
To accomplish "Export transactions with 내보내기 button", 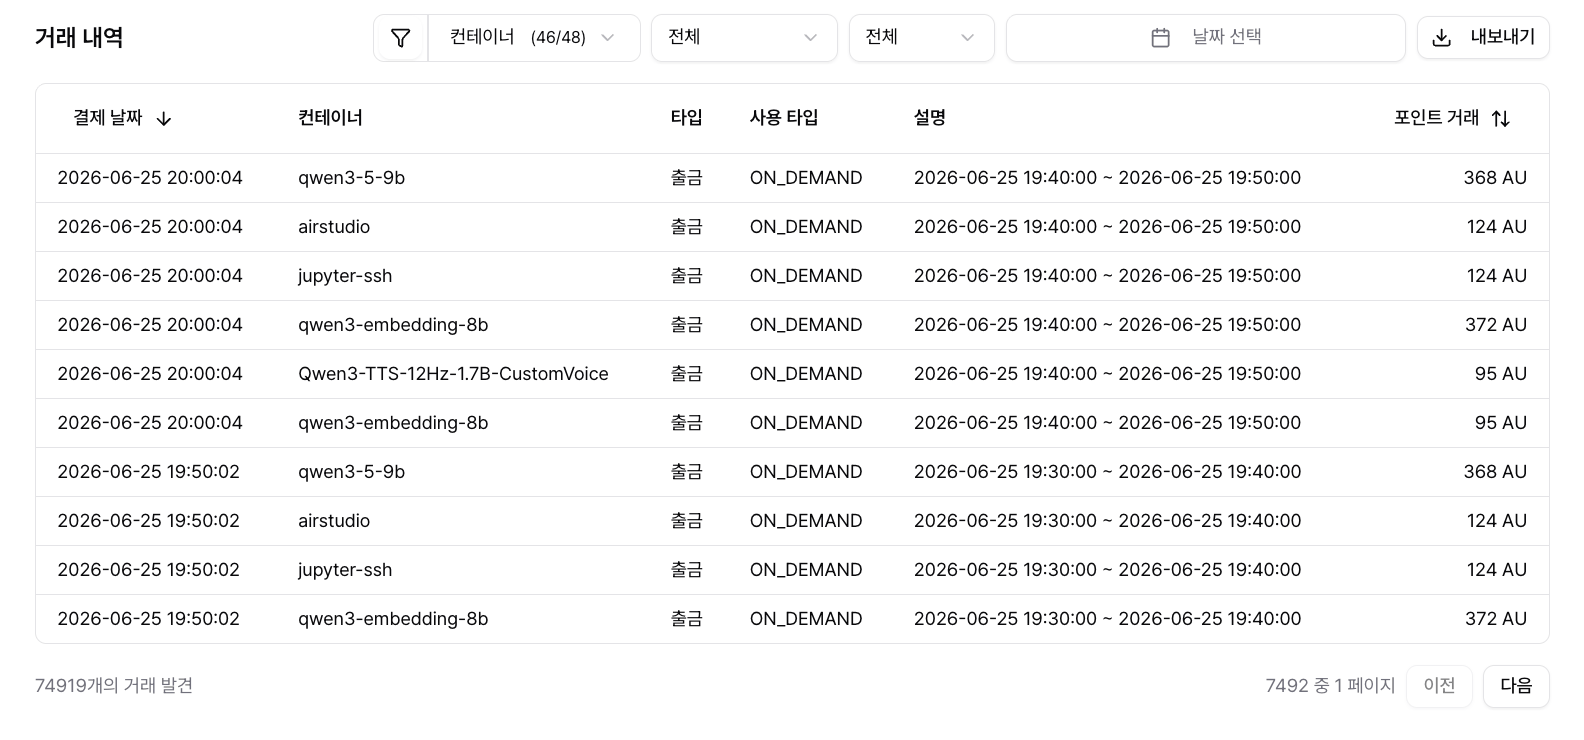I will click(x=1483, y=38).
